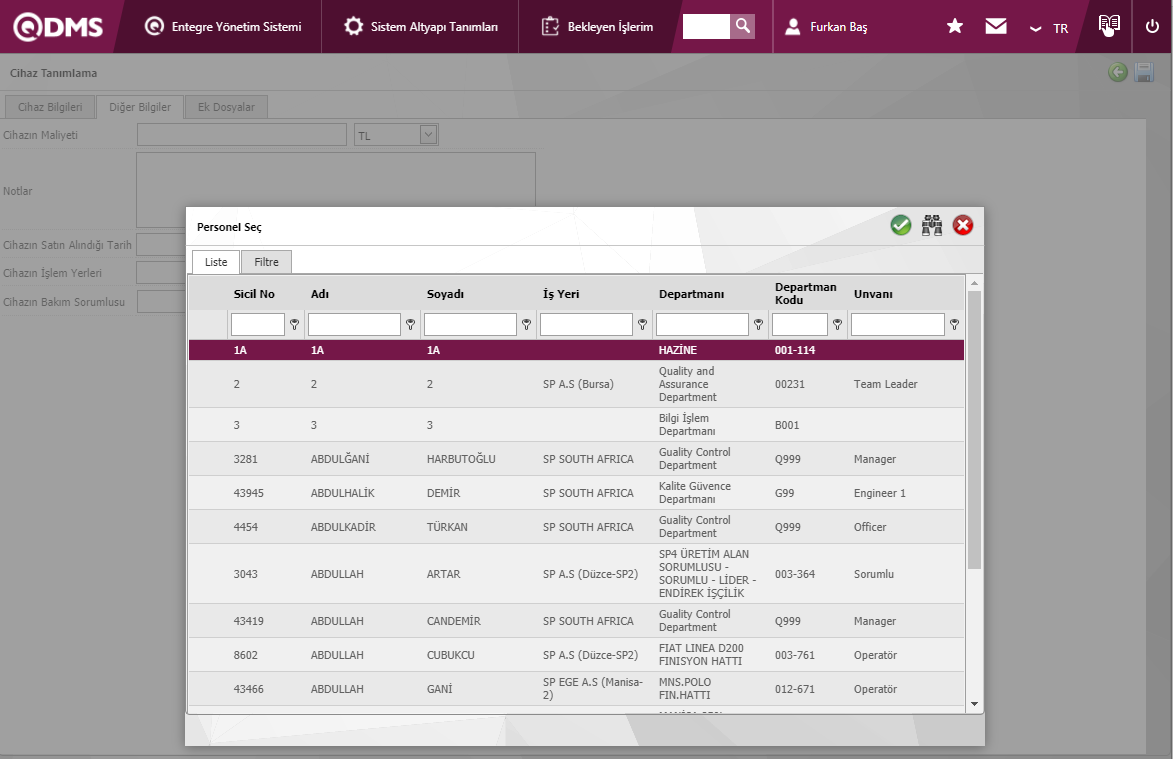This screenshot has height=759, width=1173.
Task: Click the binoculars search icon
Action: (x=932, y=226)
